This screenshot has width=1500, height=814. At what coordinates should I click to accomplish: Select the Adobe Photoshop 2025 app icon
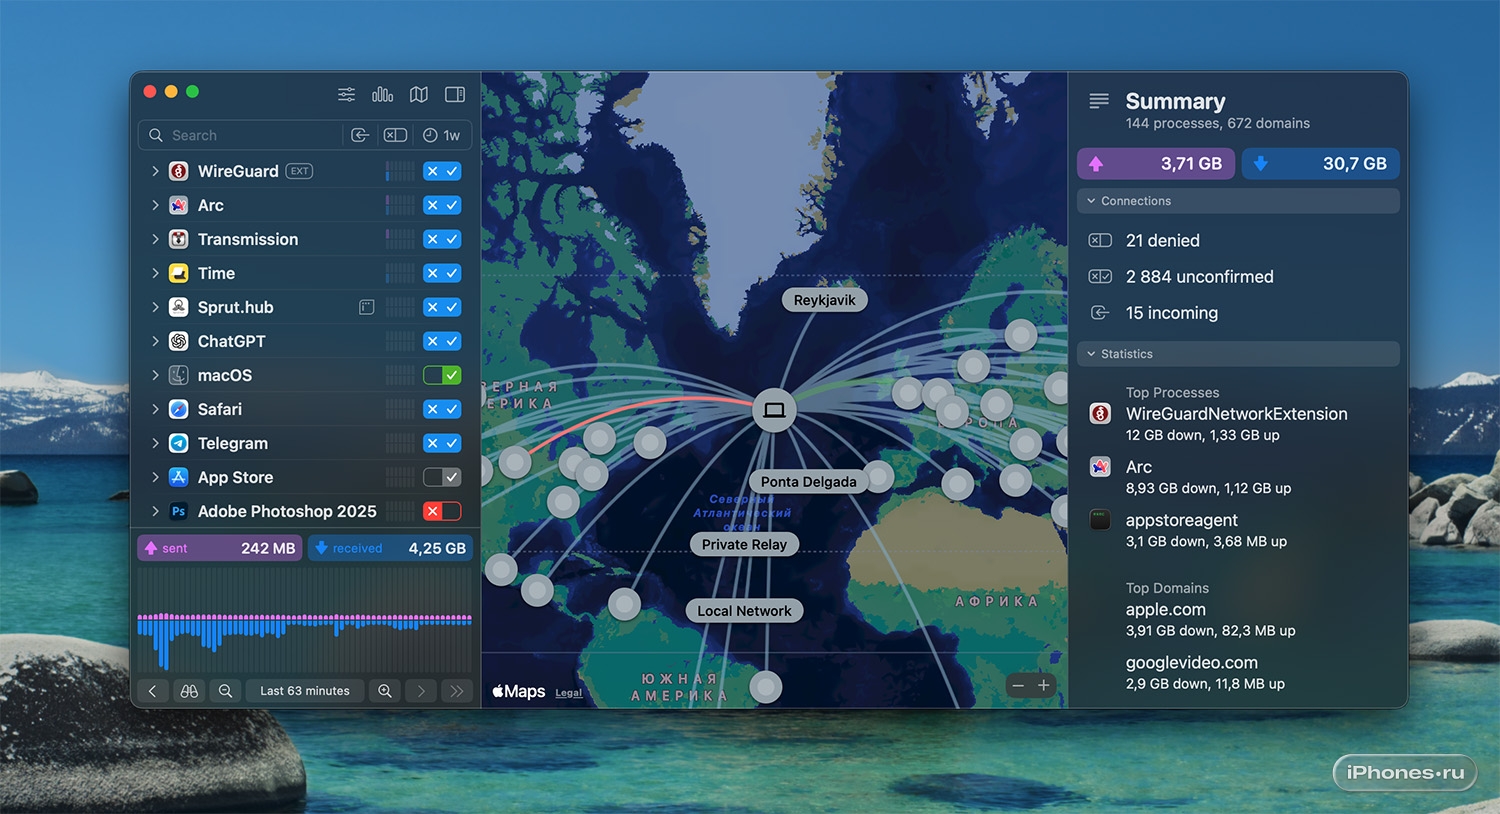pos(179,511)
